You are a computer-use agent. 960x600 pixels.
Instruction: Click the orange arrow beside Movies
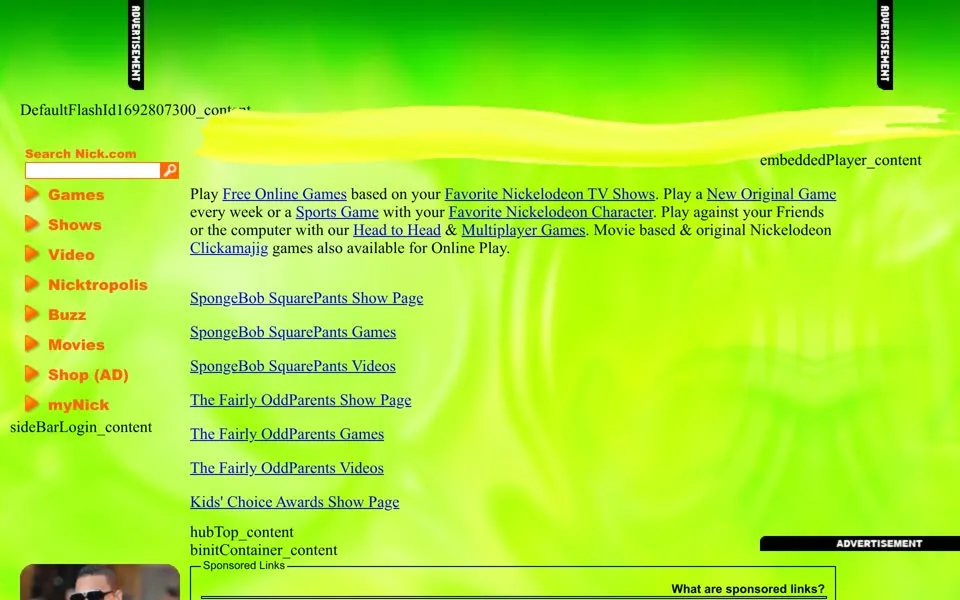(x=32, y=344)
